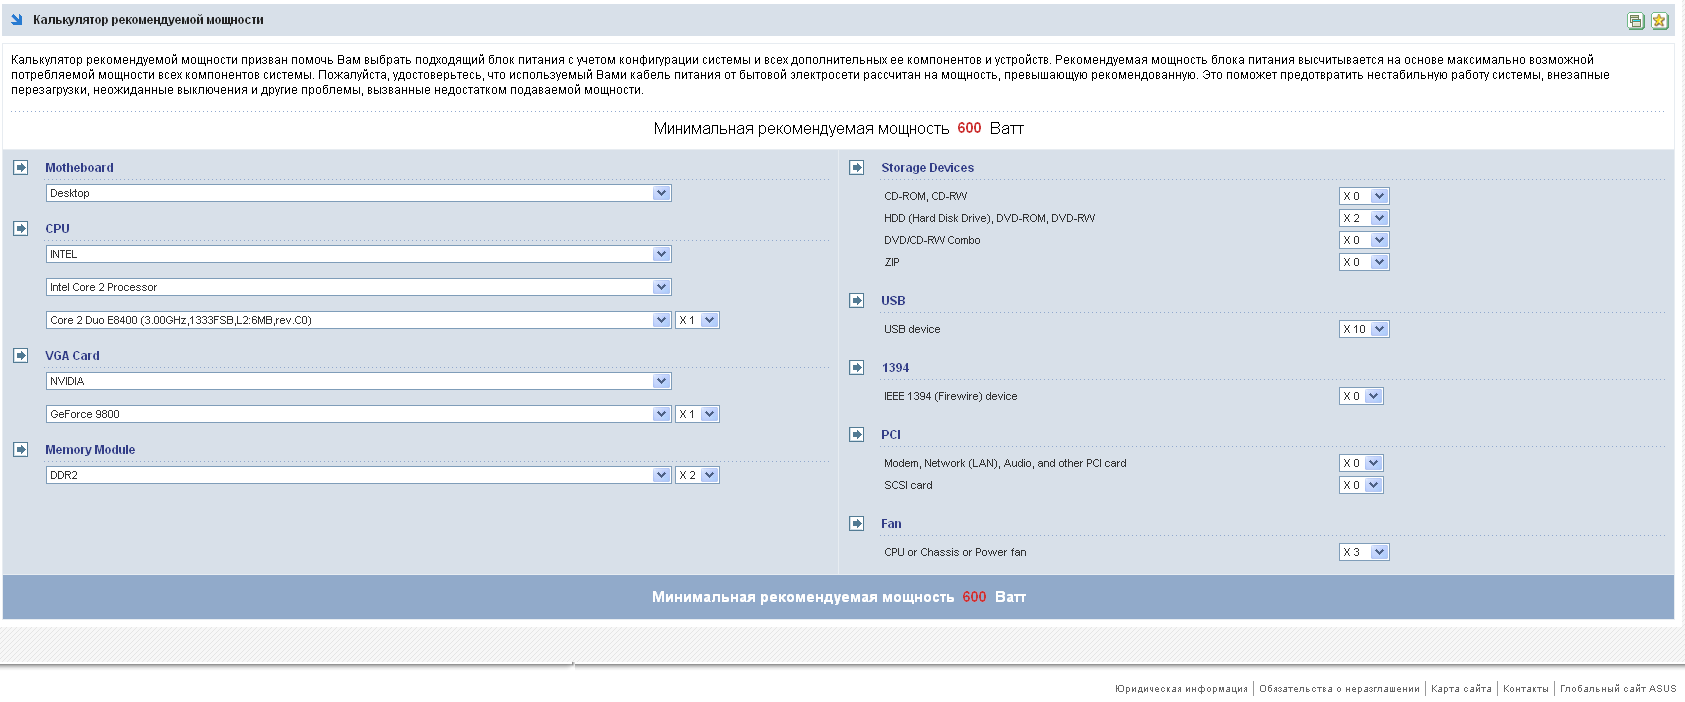Open the GeForce 9800 card dropdown
The image size is (1685, 702).
point(359,414)
